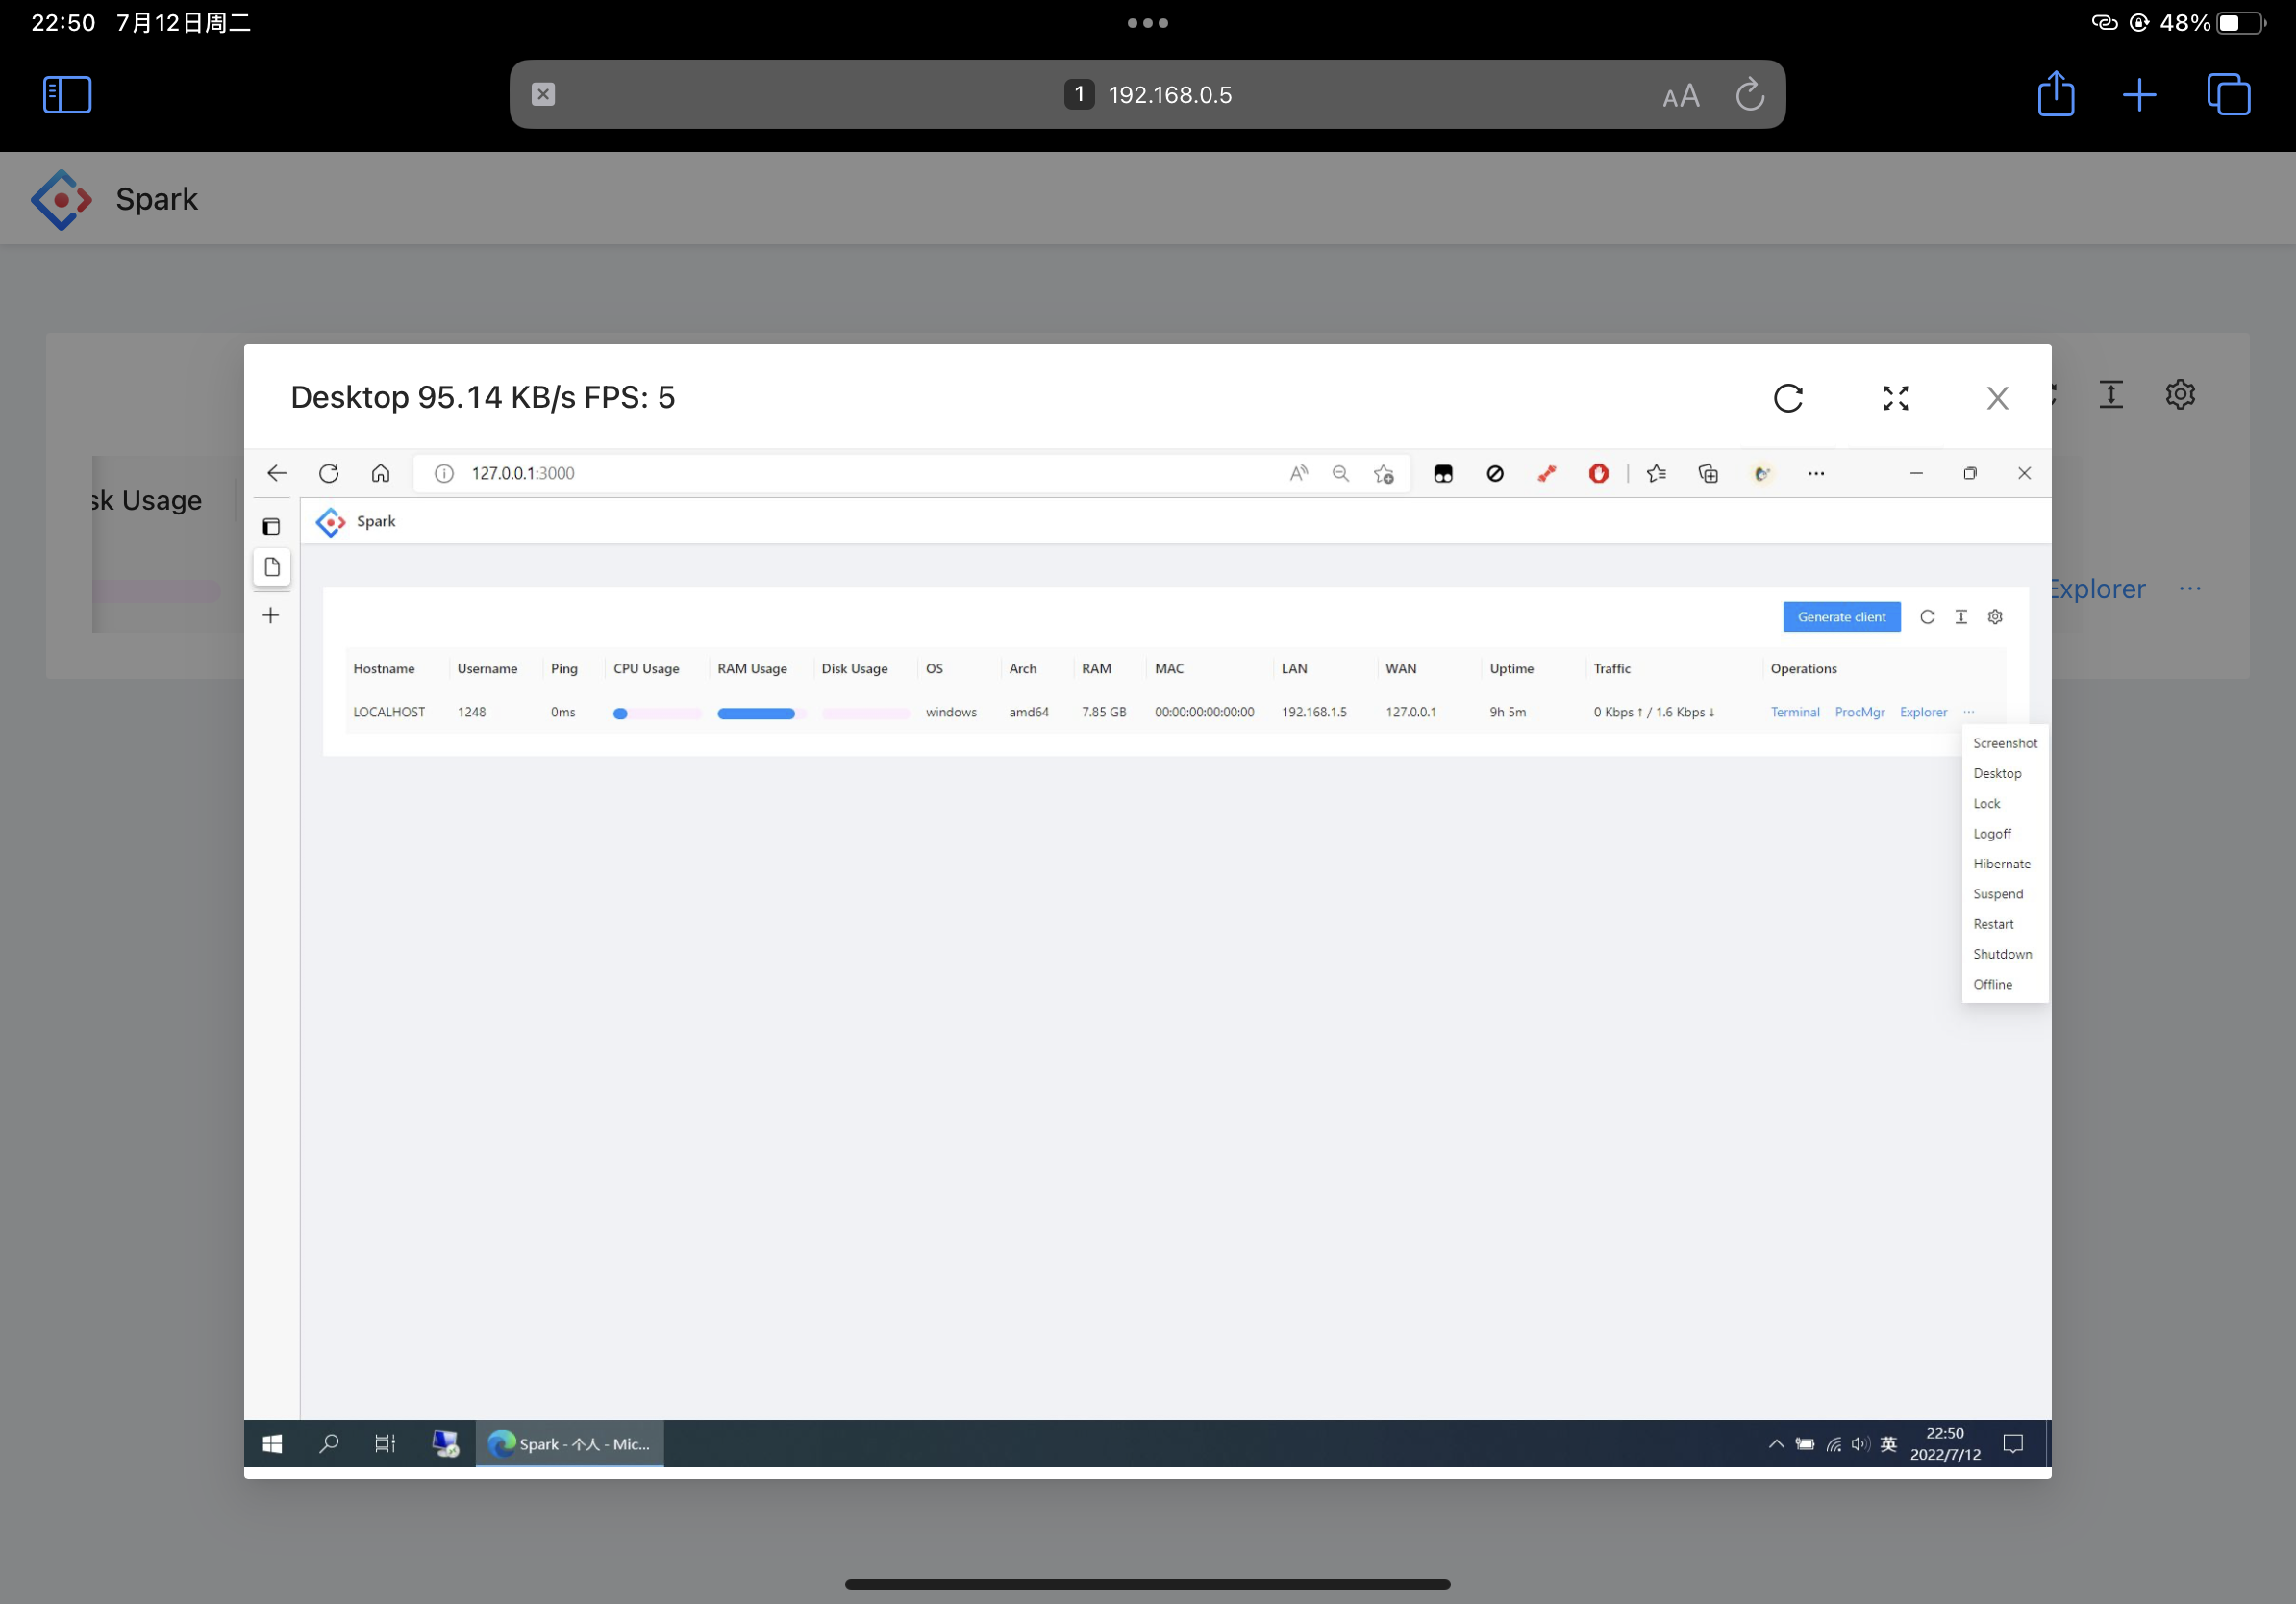Click the text input injection icon

pos(2111,394)
